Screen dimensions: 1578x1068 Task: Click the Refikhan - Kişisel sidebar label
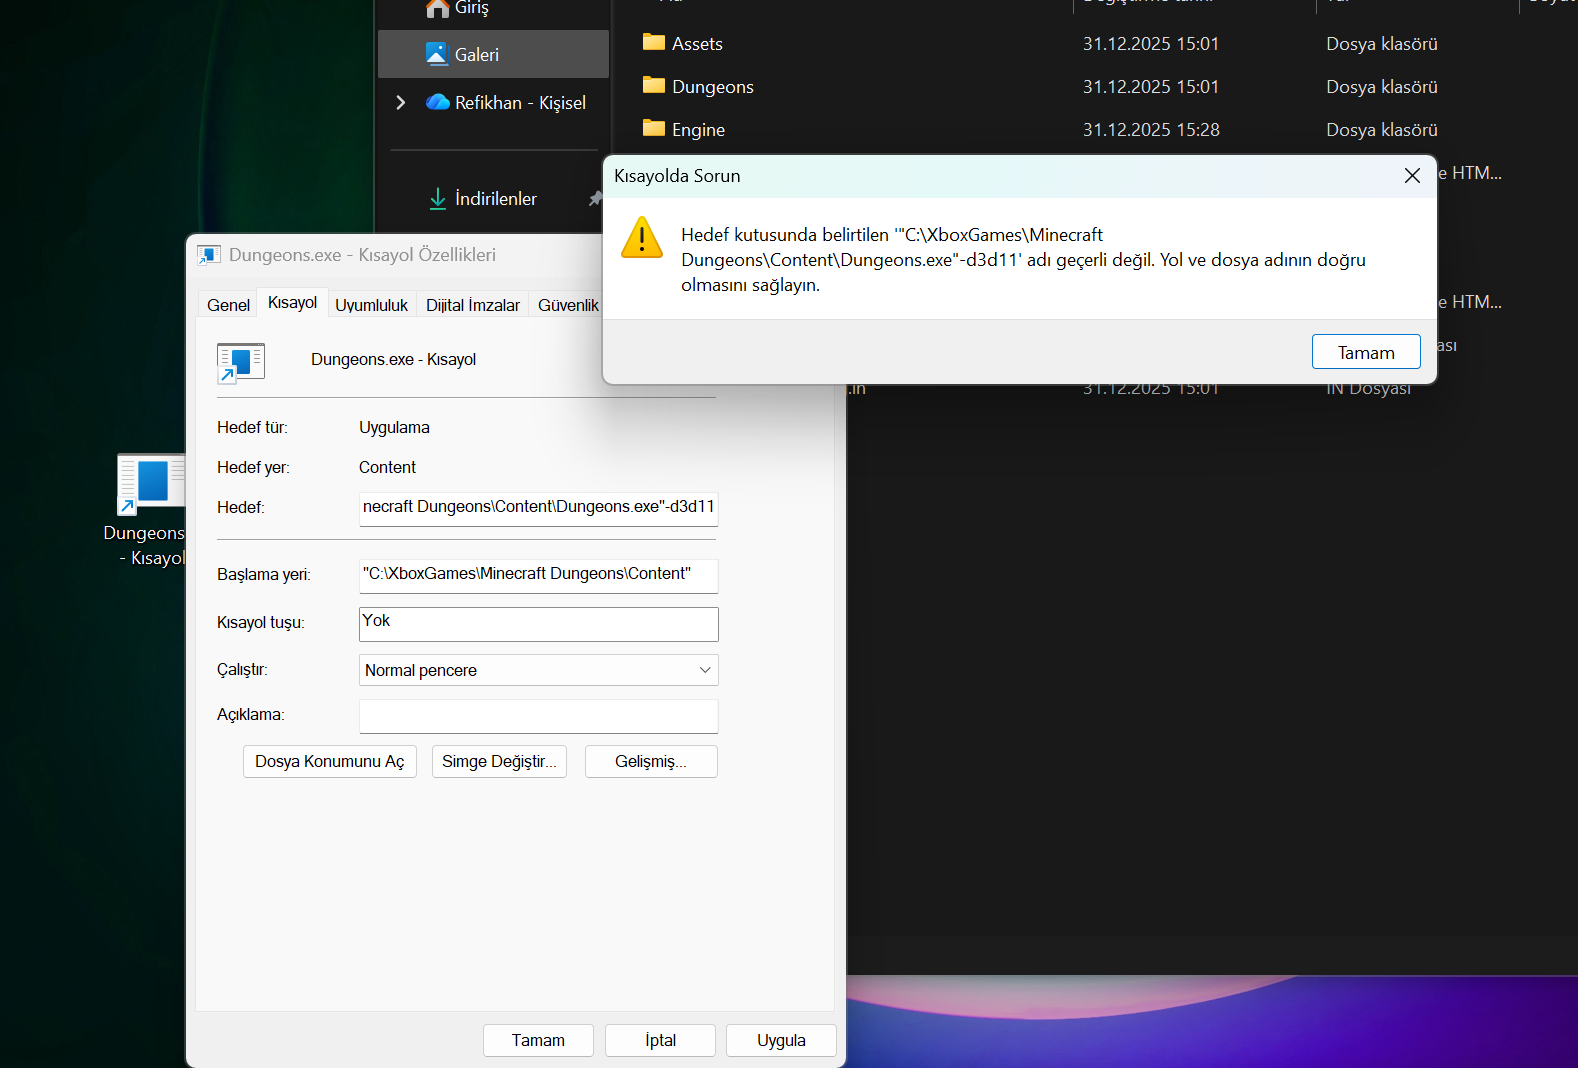click(x=520, y=103)
